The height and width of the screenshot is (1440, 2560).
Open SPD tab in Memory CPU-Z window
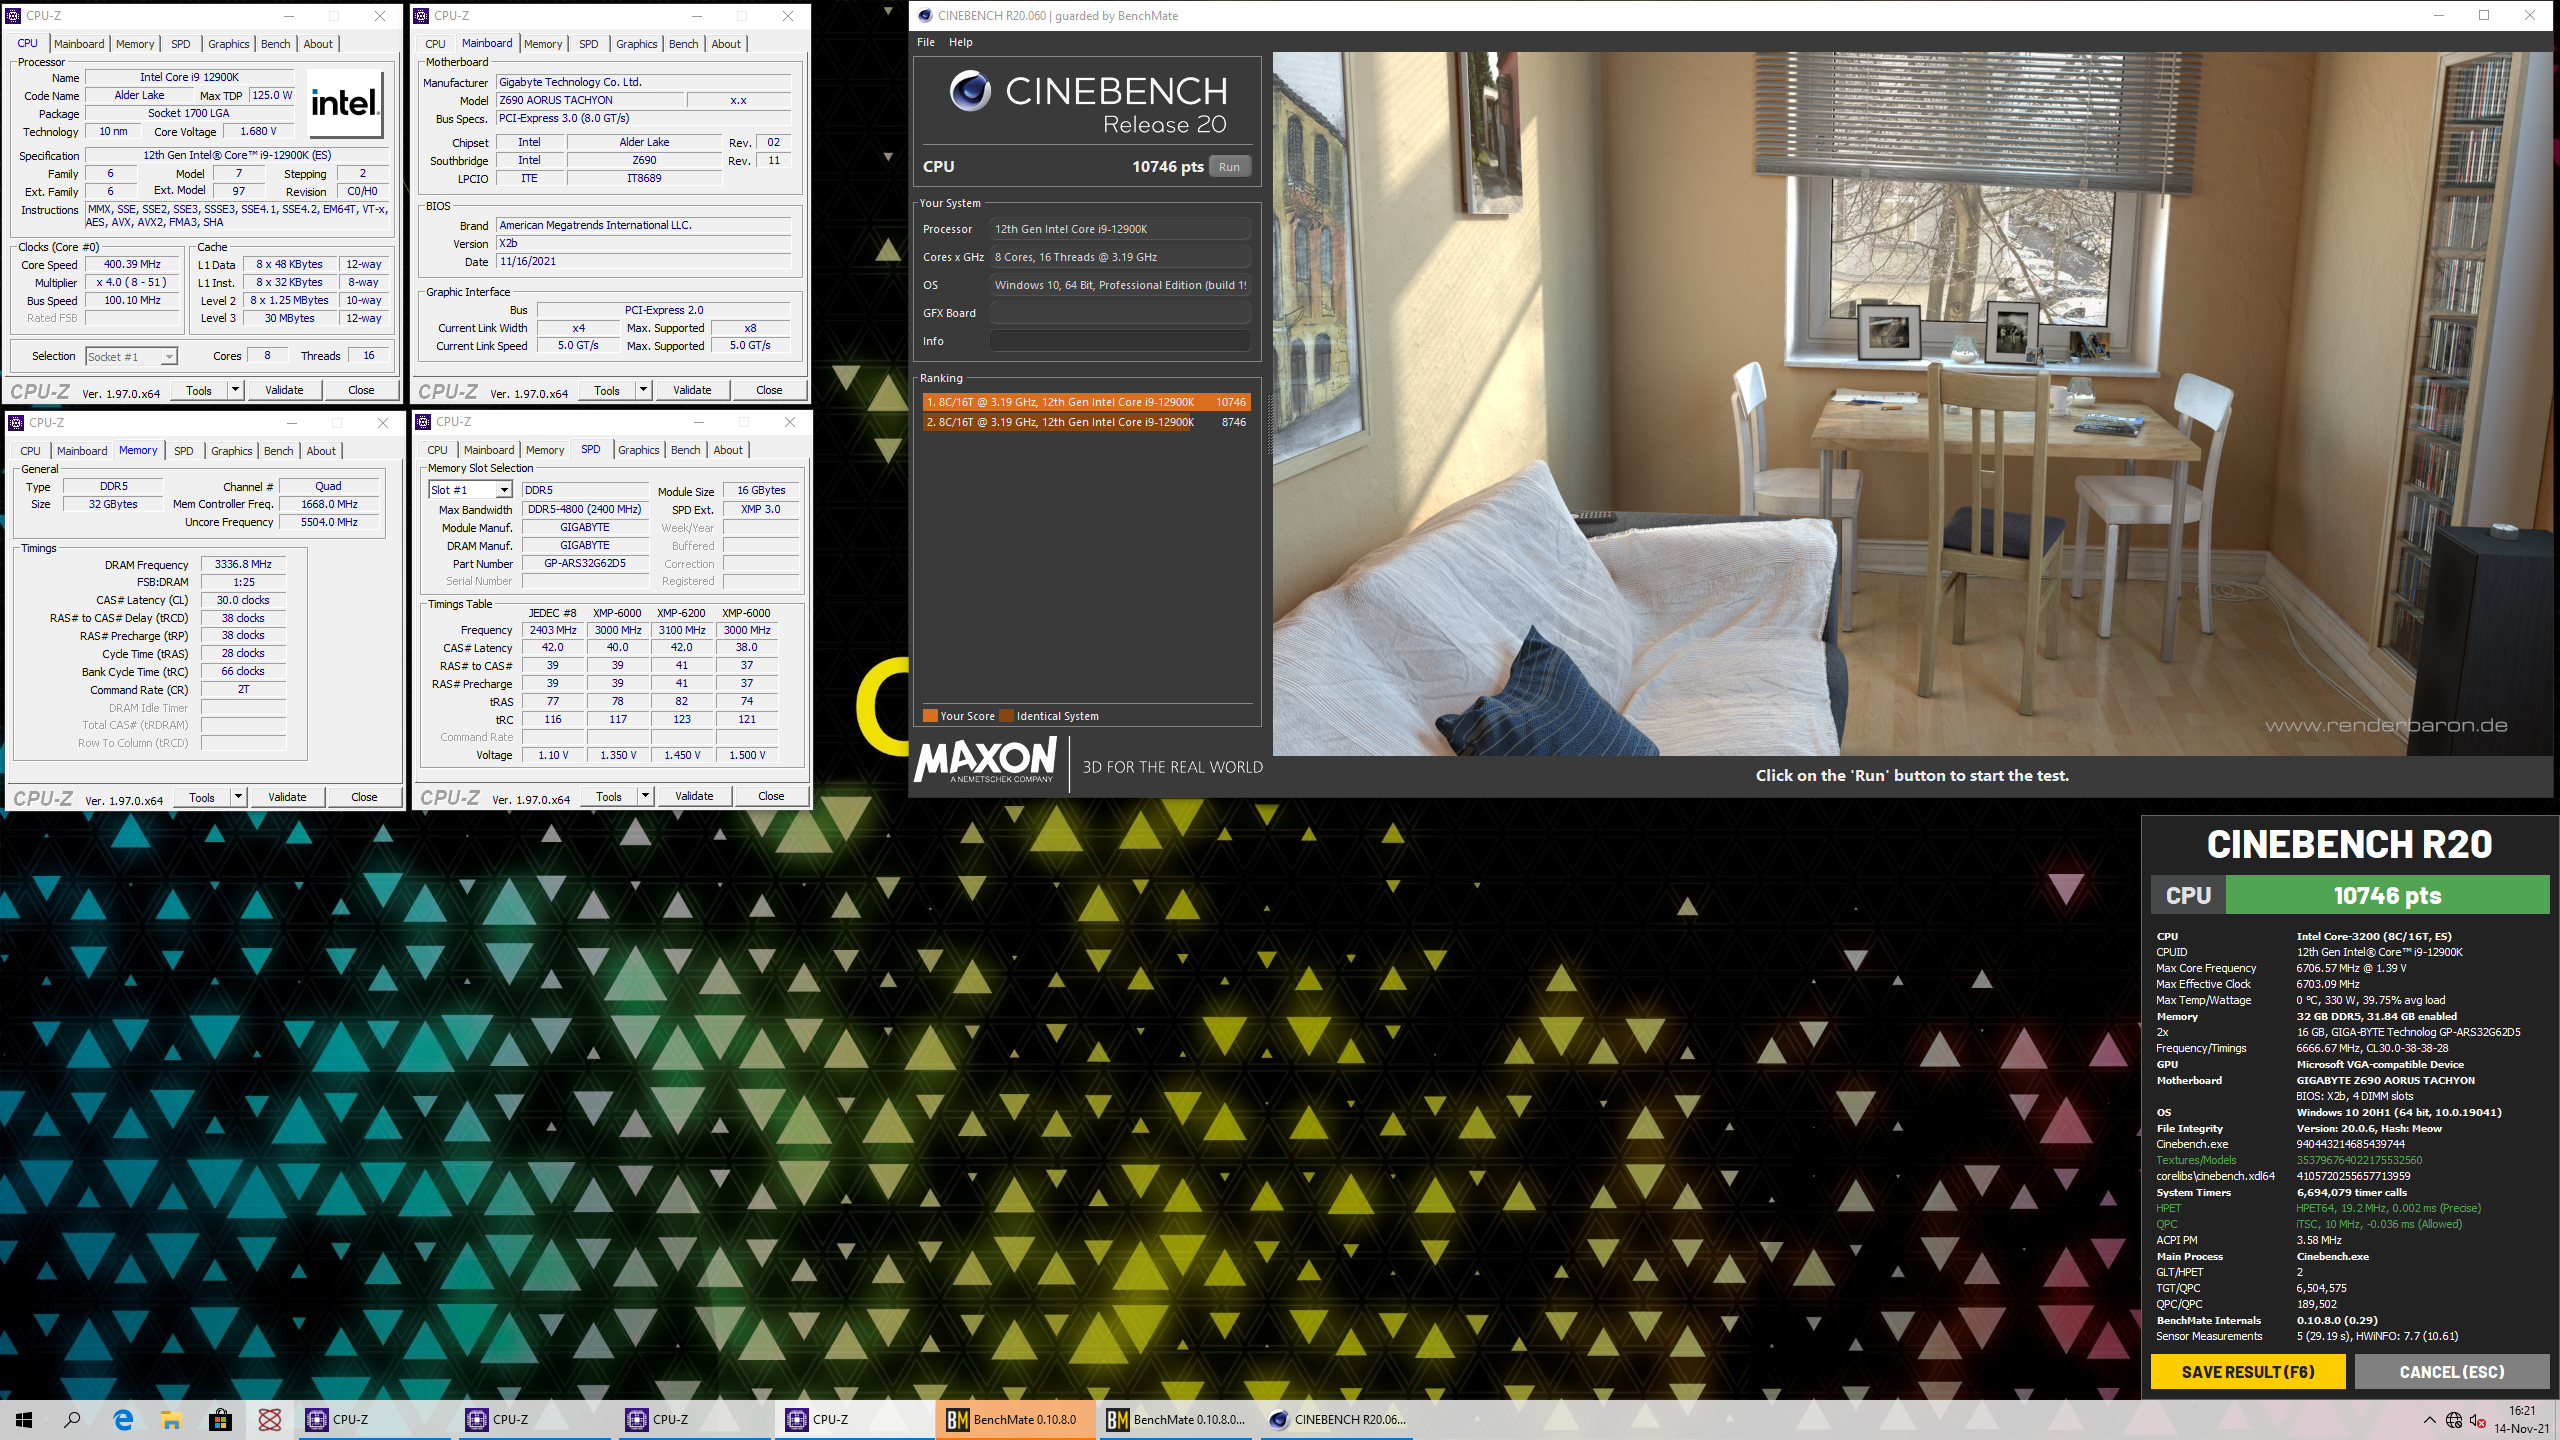[184, 451]
